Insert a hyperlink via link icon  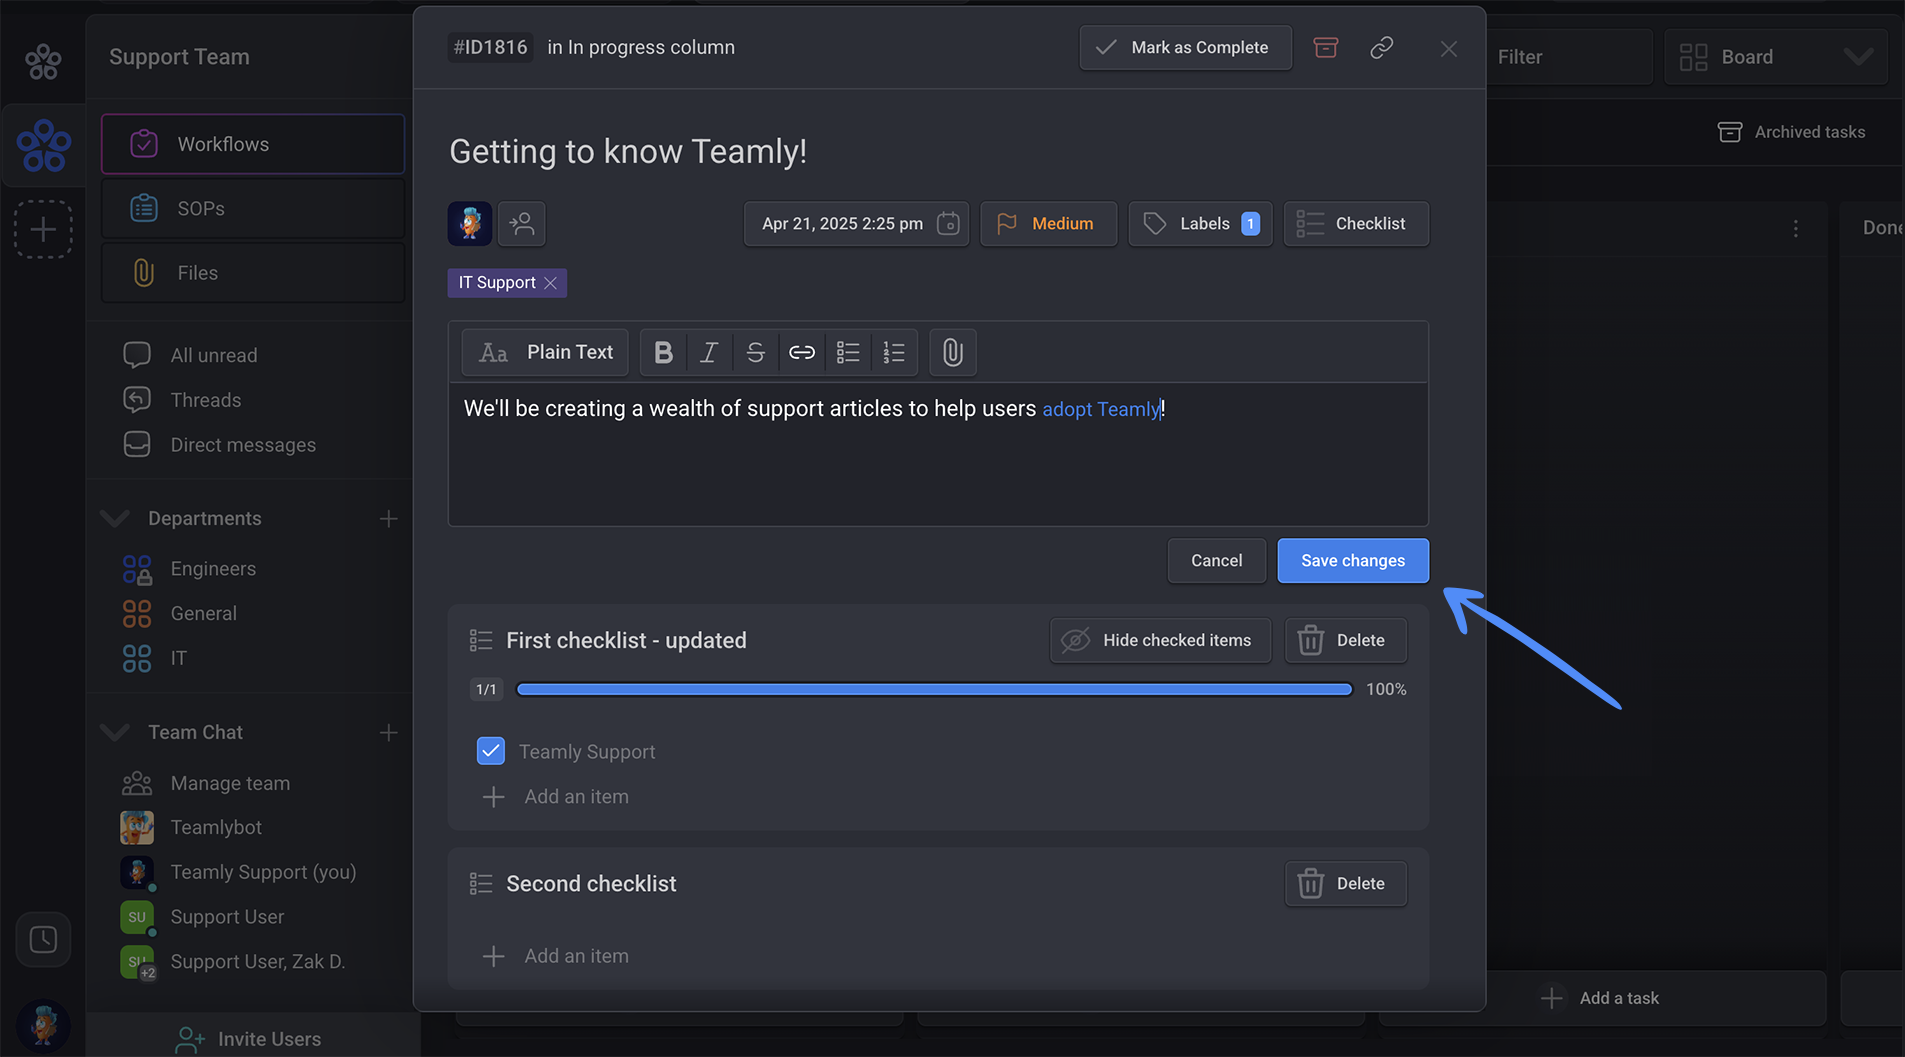point(802,352)
